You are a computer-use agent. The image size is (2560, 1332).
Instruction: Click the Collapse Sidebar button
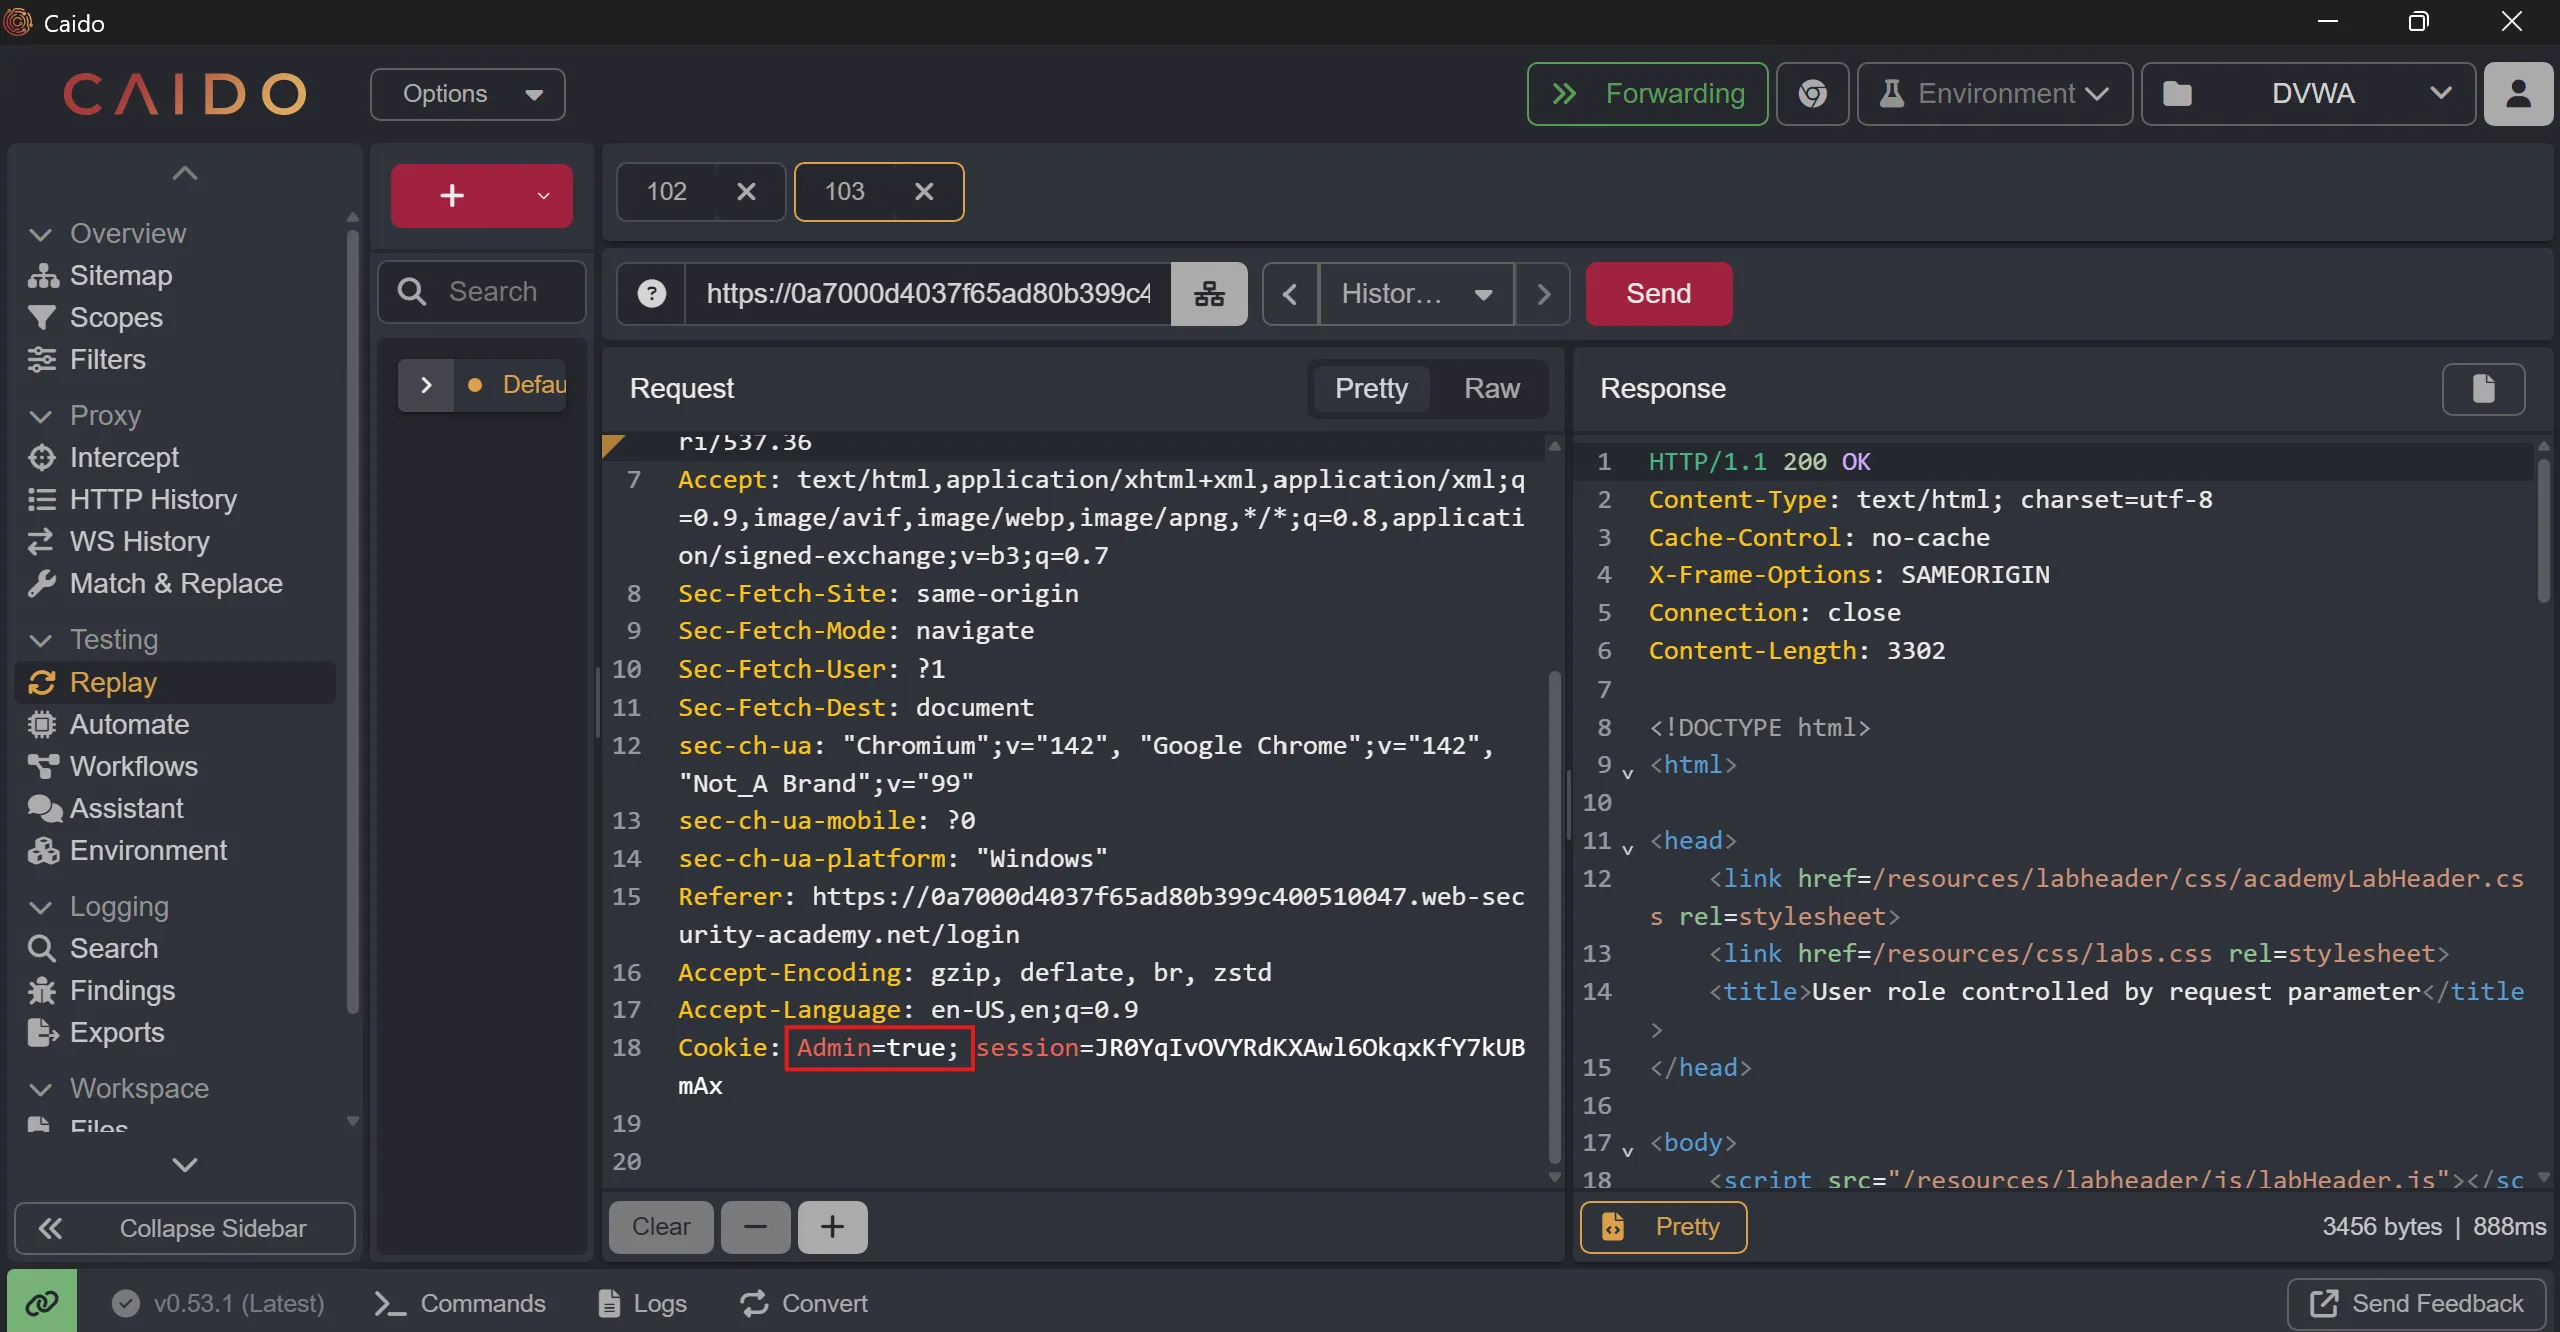click(185, 1228)
